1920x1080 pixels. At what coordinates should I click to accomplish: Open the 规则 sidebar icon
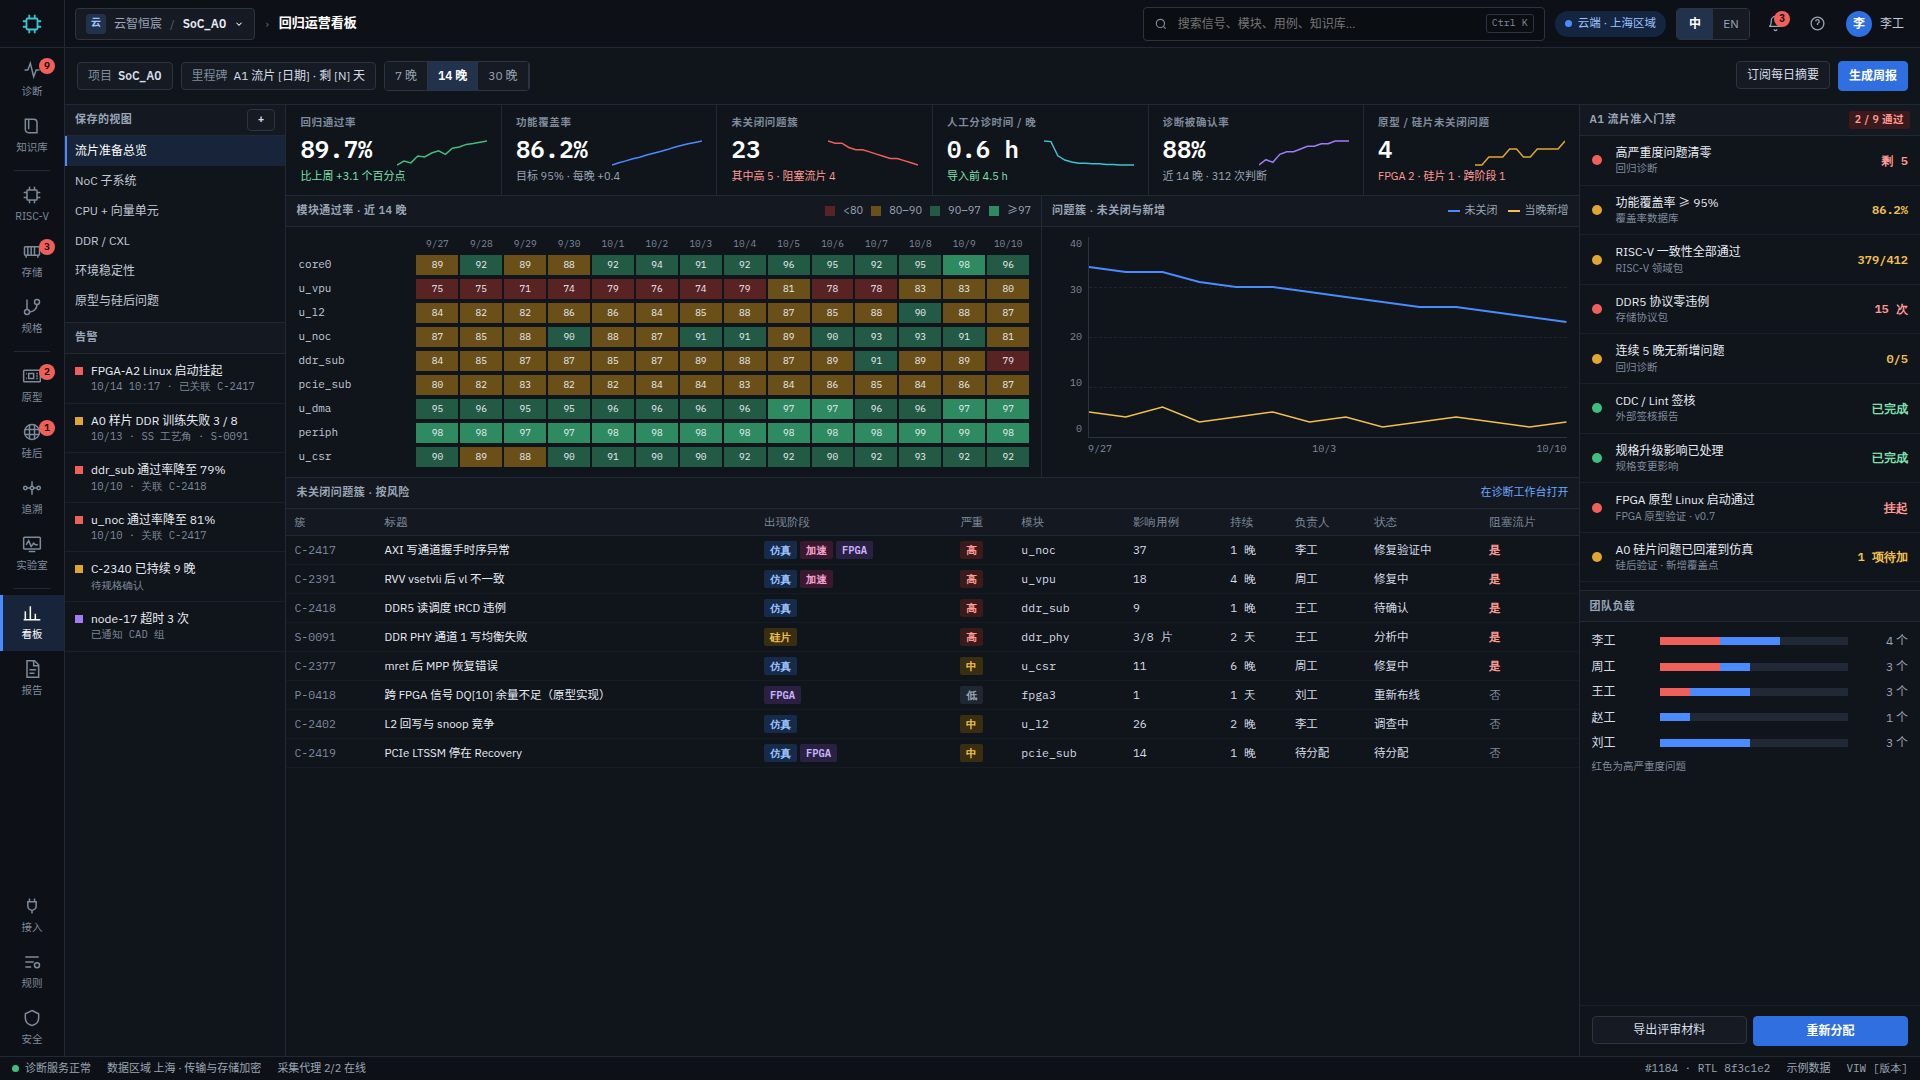point(32,970)
